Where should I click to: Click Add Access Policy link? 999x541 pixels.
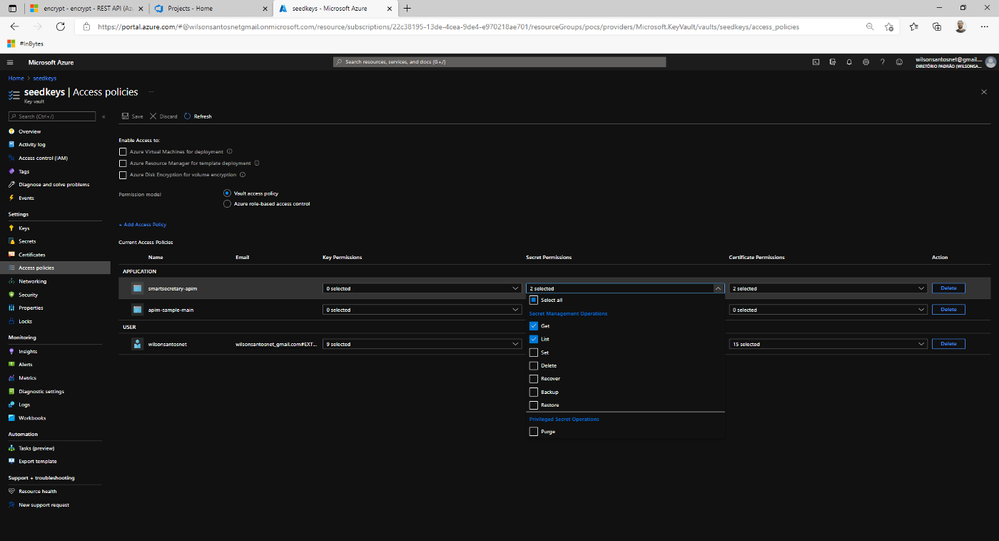pos(143,224)
